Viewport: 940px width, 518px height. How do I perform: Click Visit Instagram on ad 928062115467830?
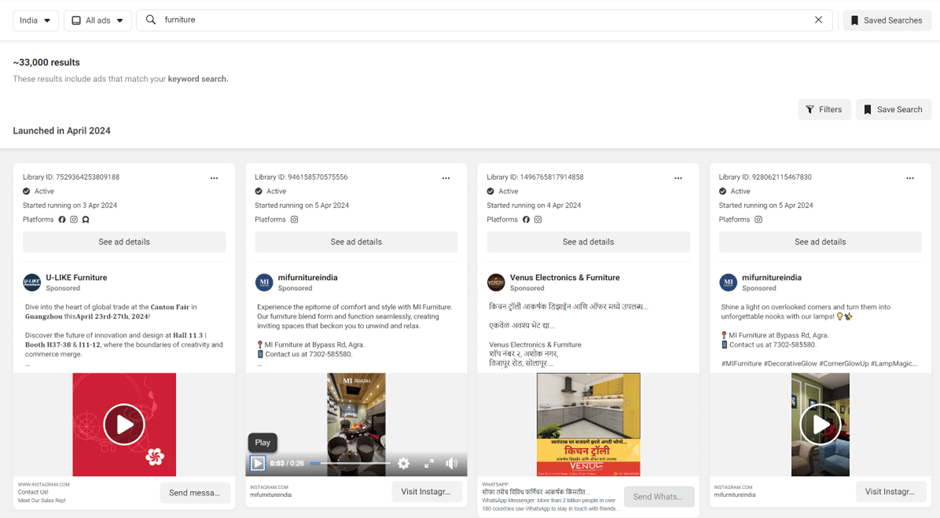point(891,492)
